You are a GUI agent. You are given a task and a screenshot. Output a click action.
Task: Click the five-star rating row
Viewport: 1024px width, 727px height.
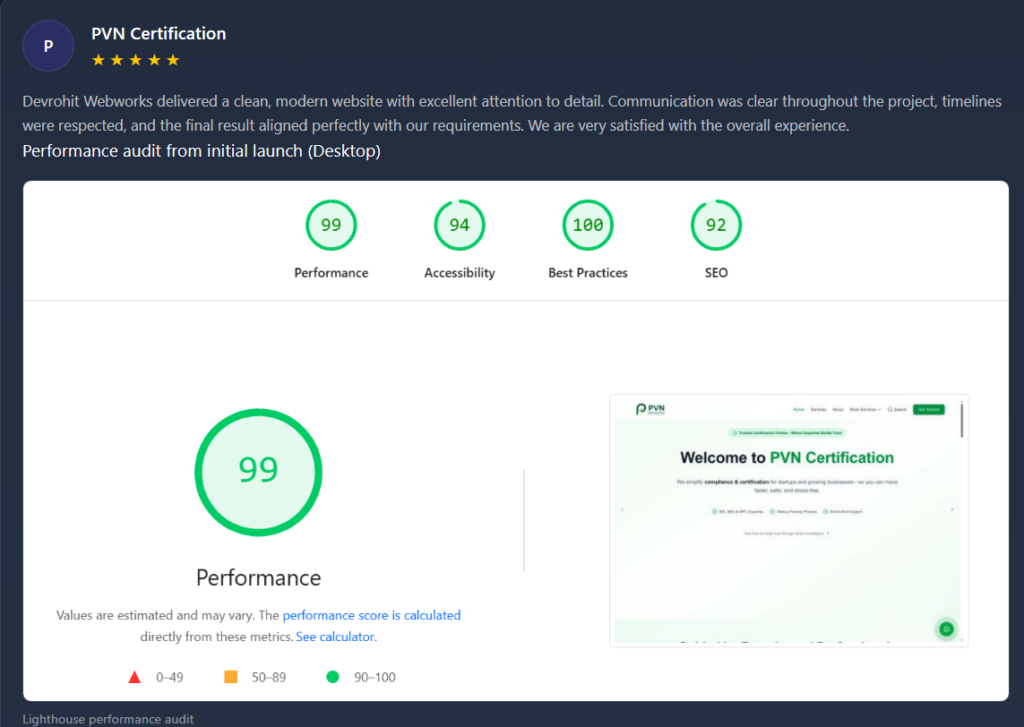coord(135,60)
